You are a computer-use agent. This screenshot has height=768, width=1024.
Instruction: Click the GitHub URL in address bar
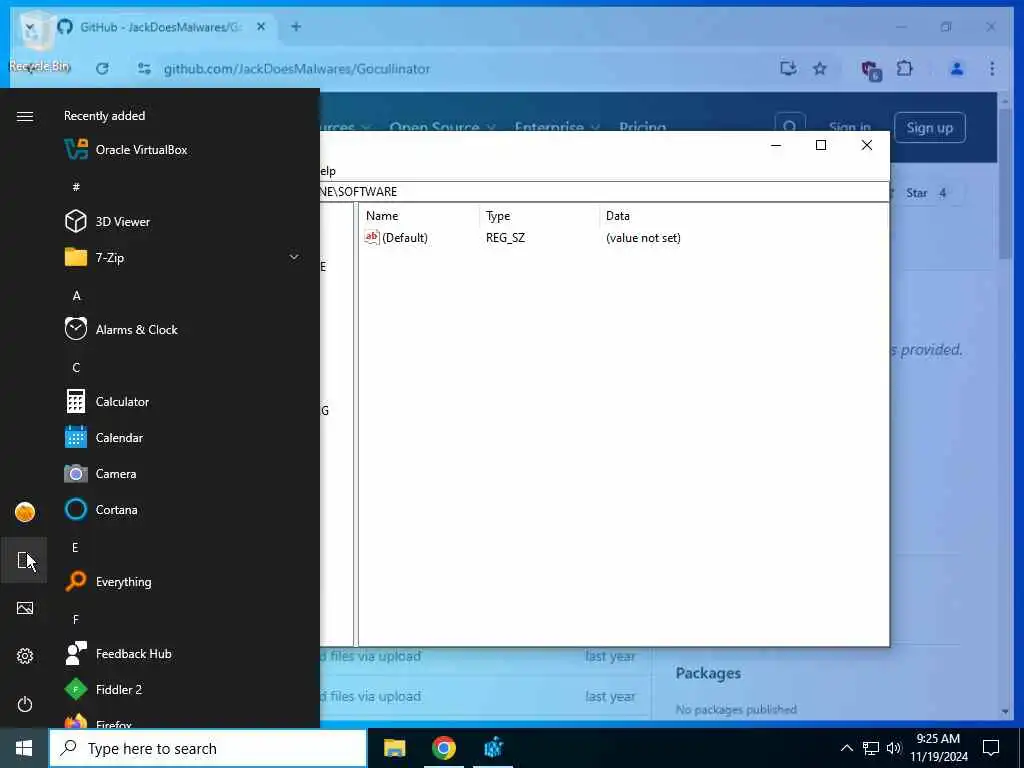coord(296,69)
